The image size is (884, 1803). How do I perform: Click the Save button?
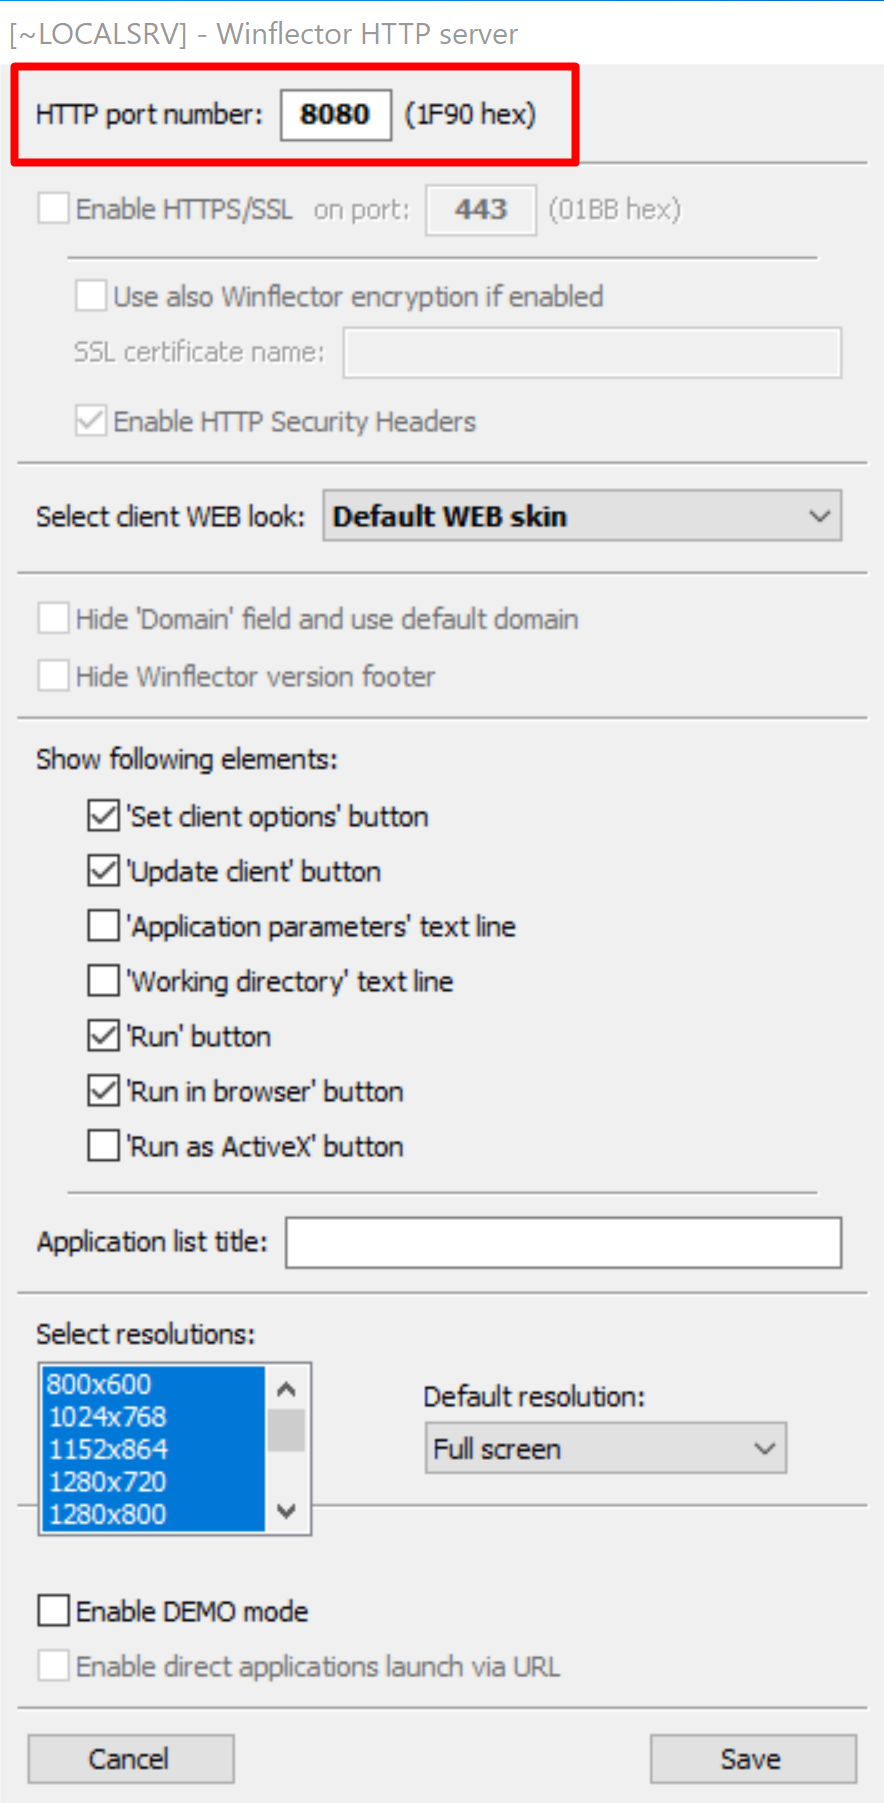752,1759
